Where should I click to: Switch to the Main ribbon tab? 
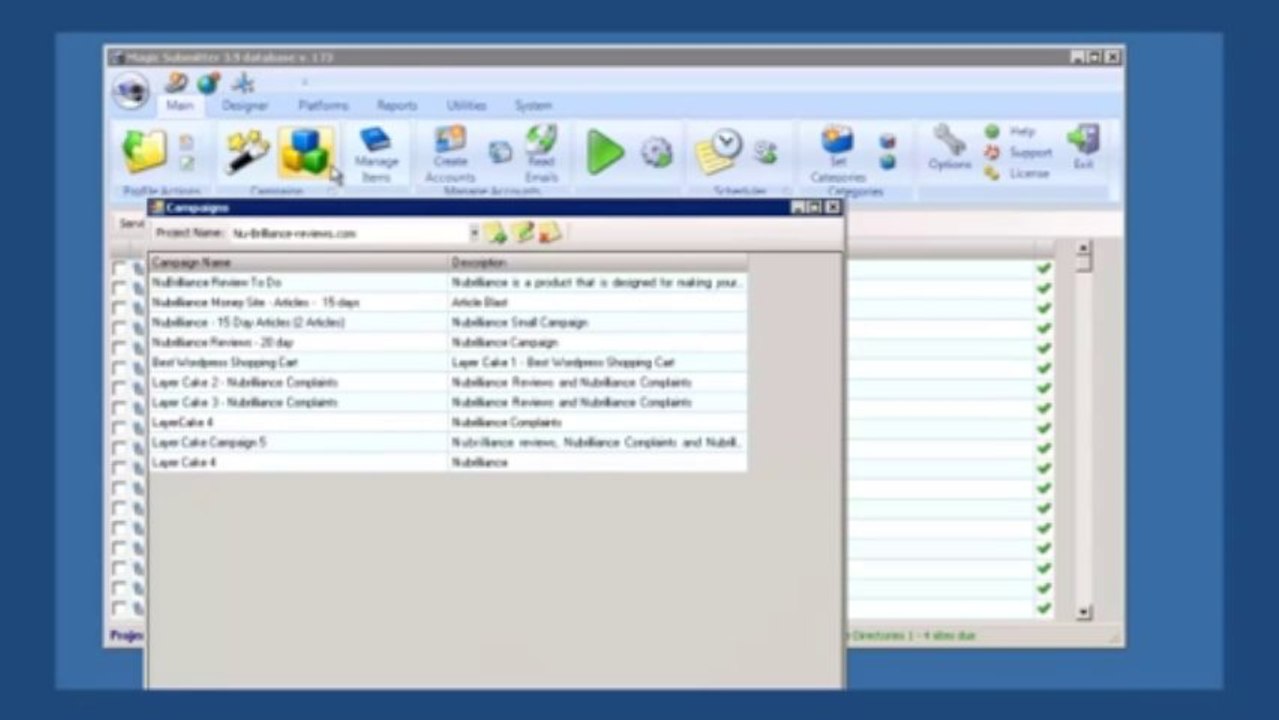pos(180,105)
